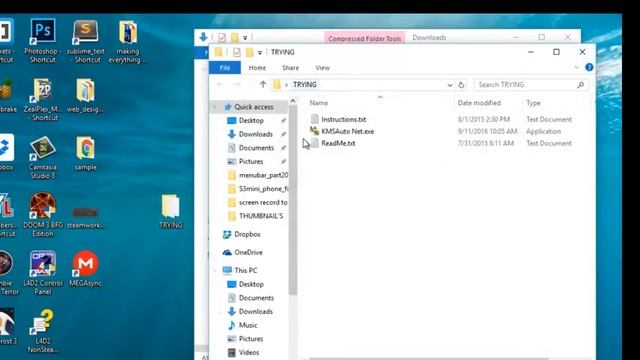Click the file list horizontal scrollbar
Screen dimensions: 640x360
coord(429,359)
